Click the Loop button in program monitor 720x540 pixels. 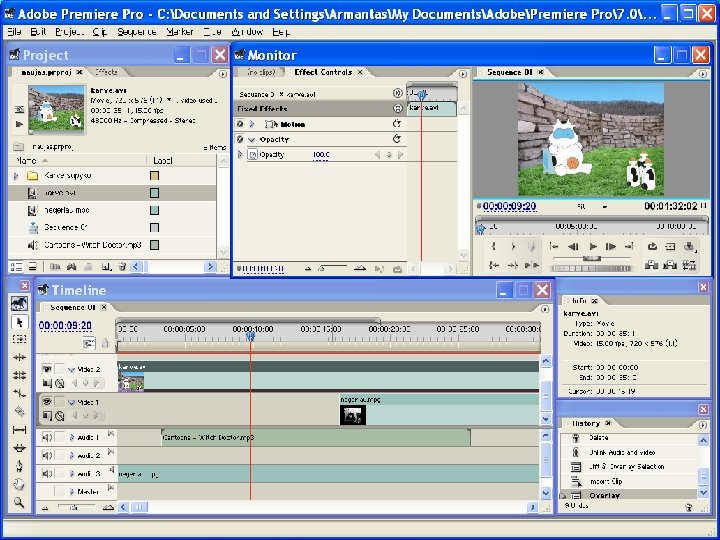tap(652, 247)
